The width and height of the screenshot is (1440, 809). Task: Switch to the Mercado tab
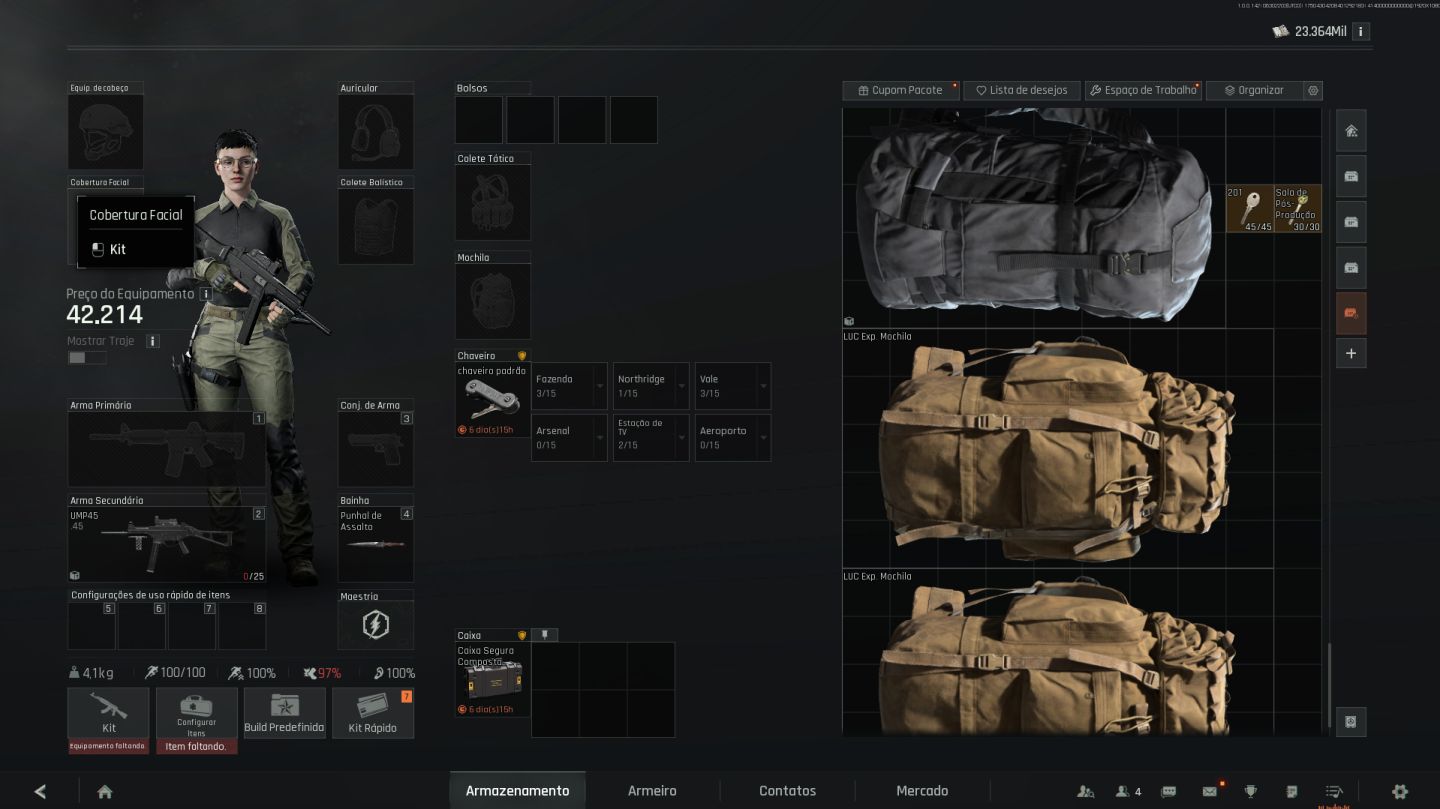point(922,791)
